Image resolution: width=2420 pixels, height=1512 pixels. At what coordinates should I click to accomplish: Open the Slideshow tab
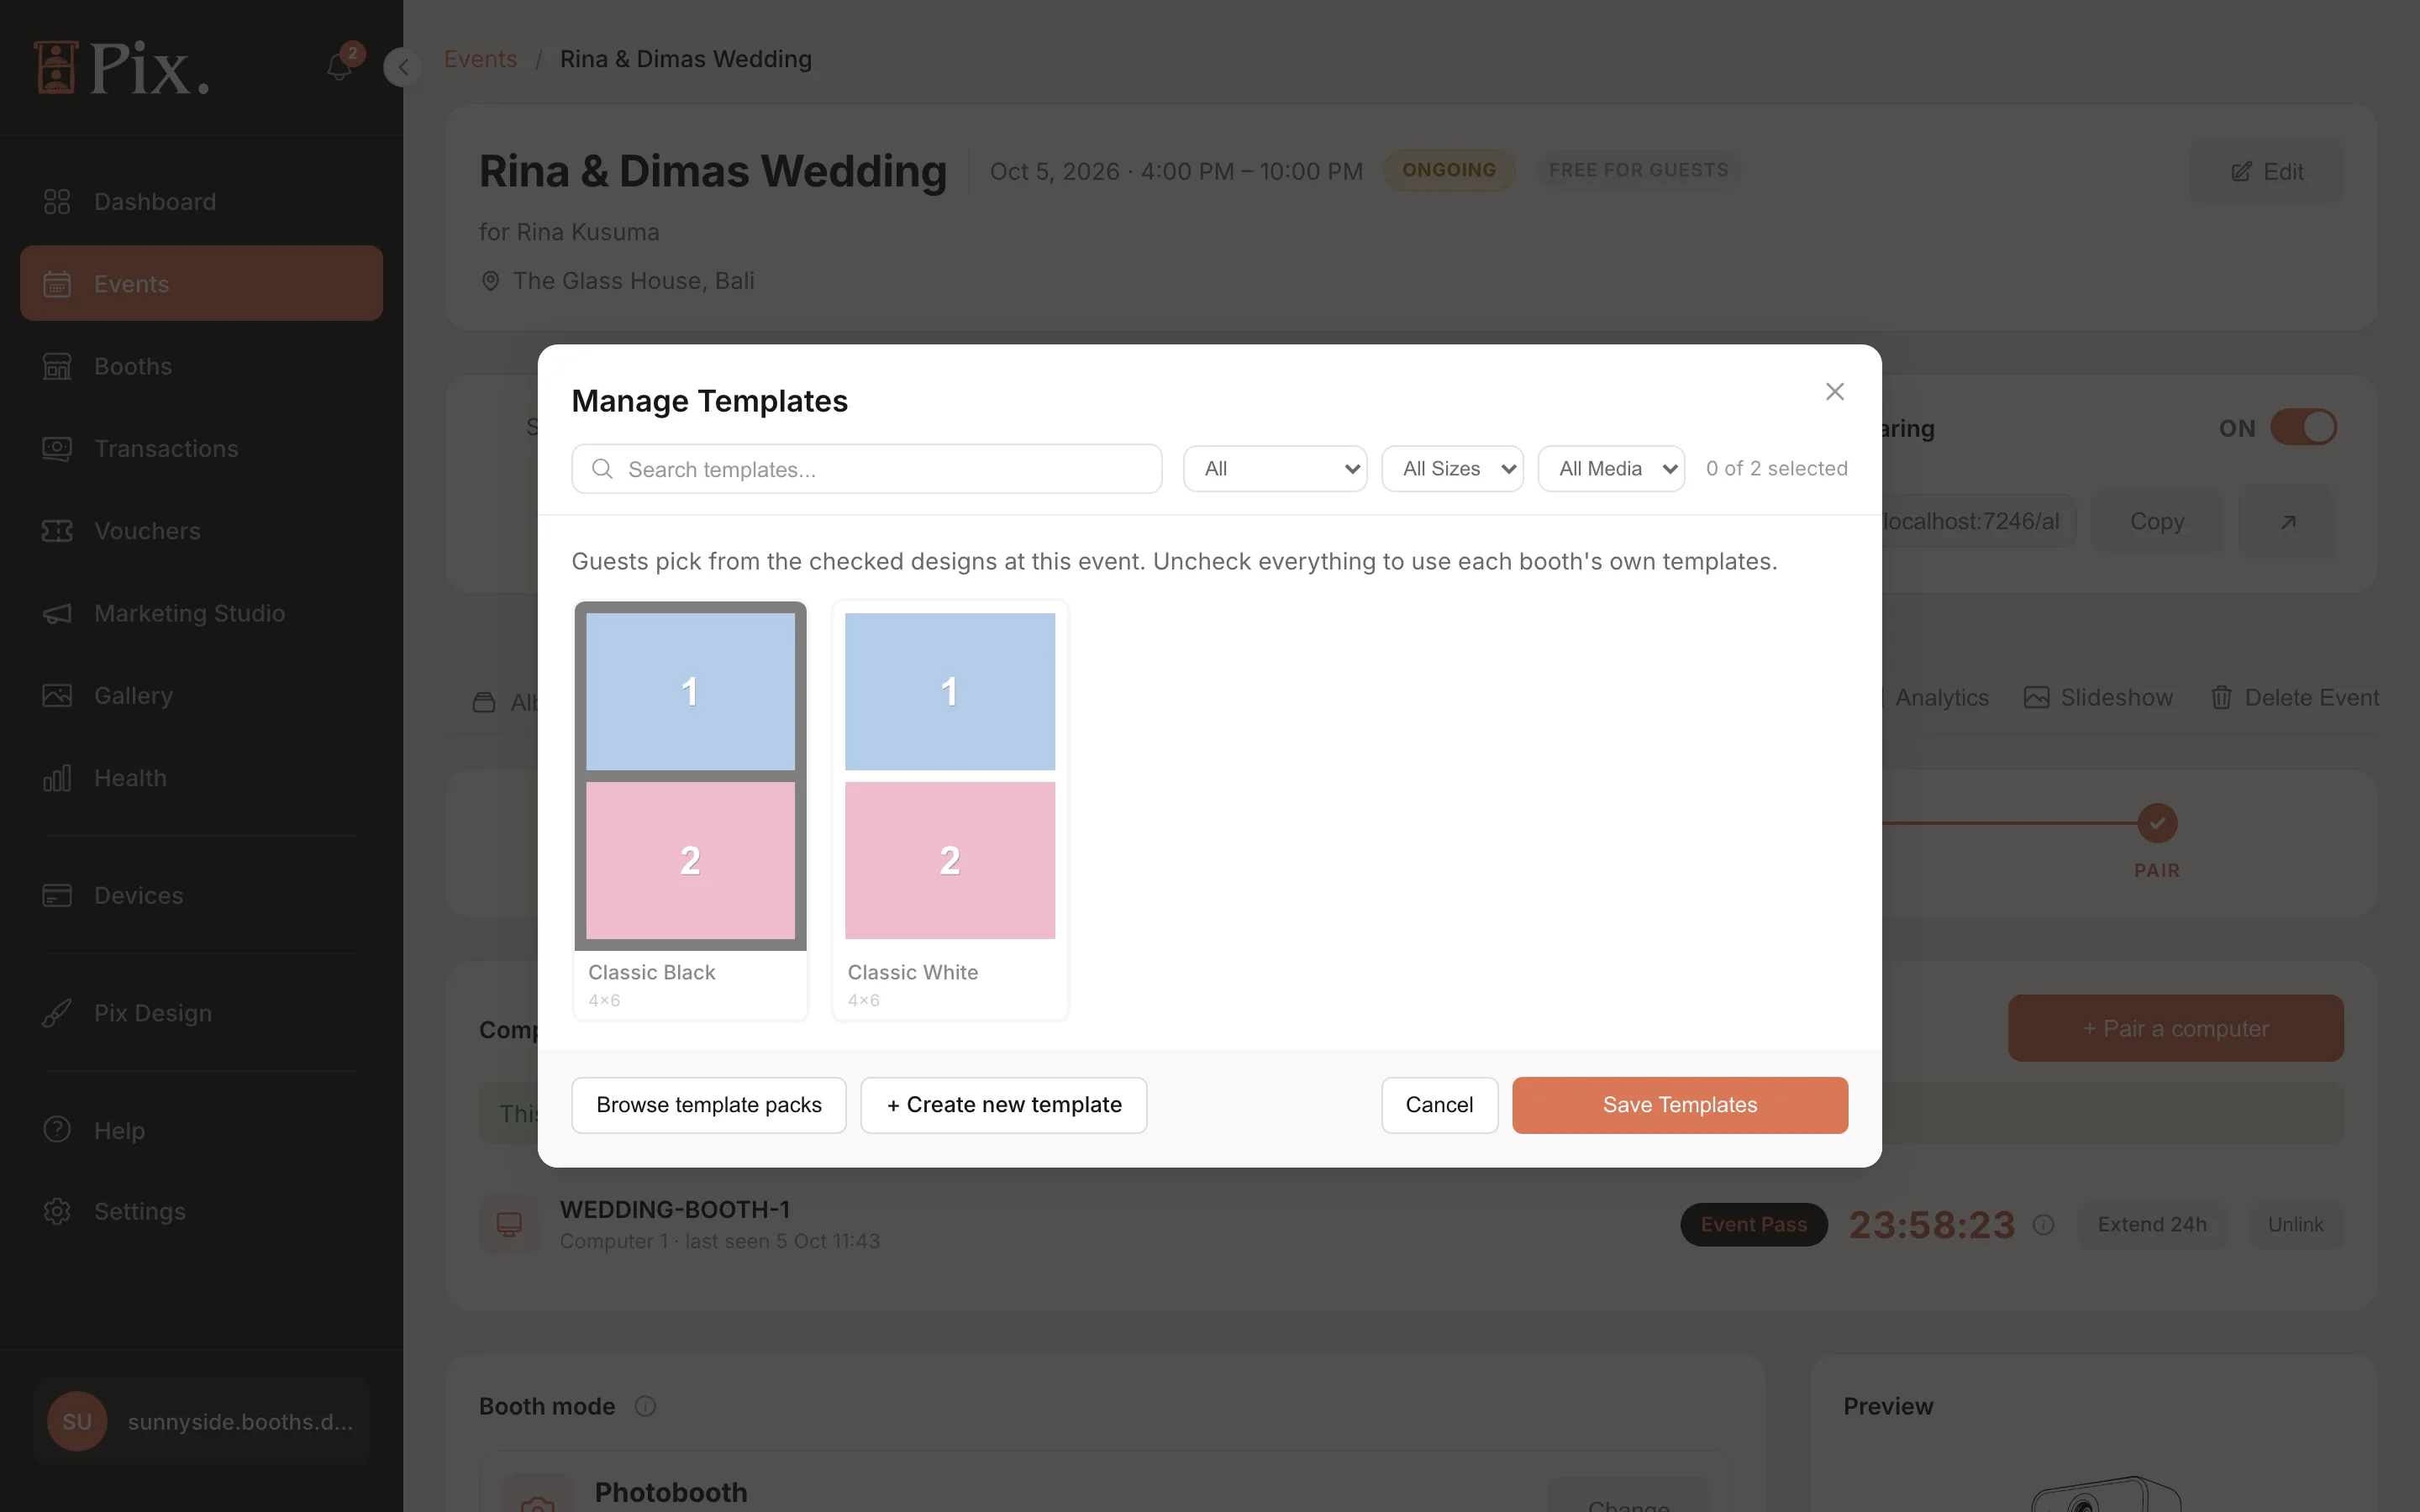click(2098, 697)
